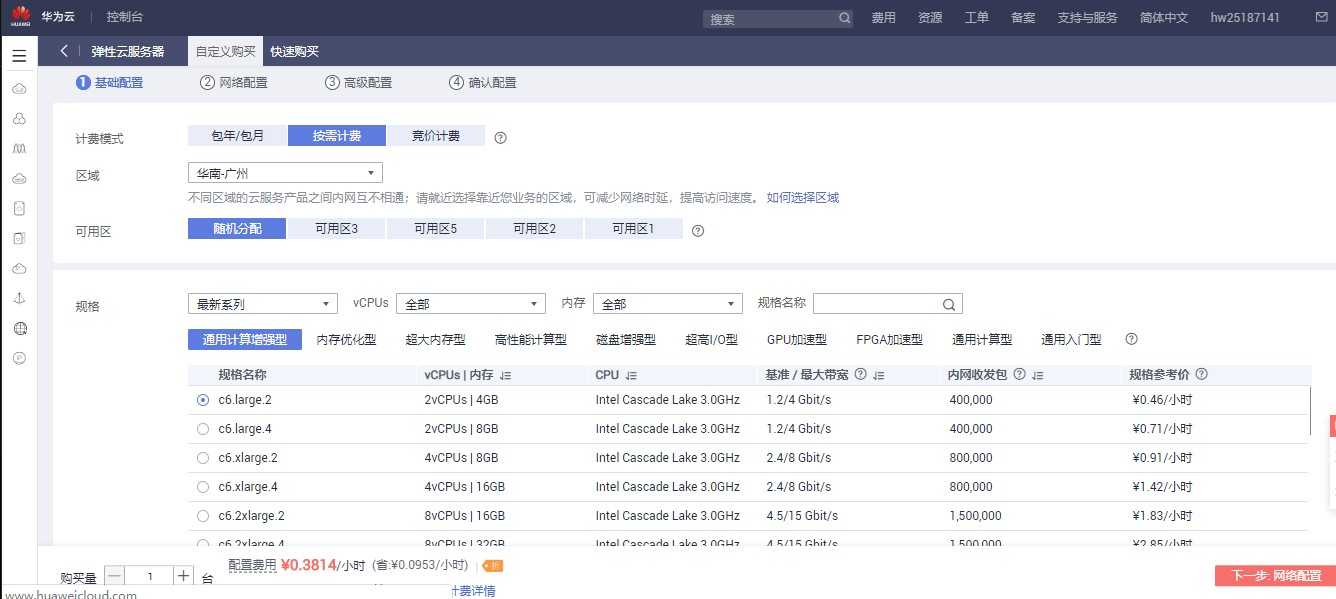Select the 通用计算增强型 flavor tab

click(245, 340)
